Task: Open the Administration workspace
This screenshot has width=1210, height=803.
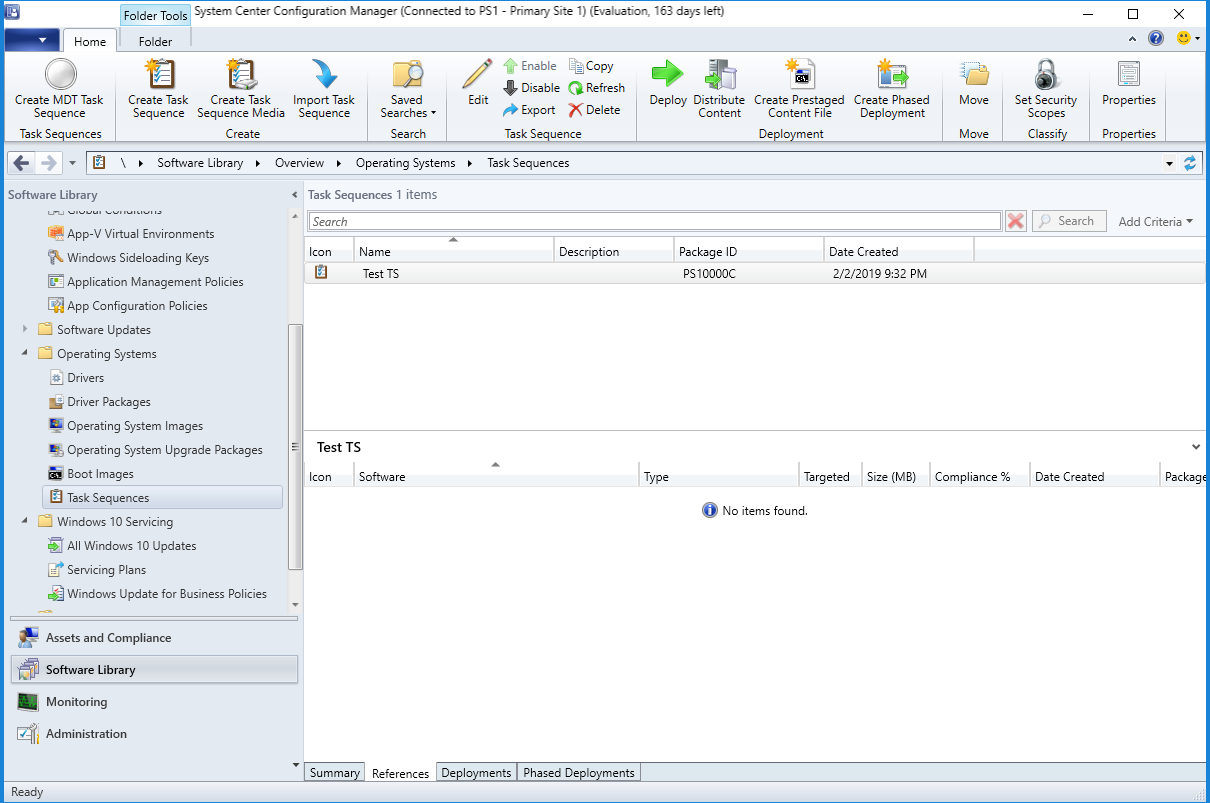Action: 154,734
